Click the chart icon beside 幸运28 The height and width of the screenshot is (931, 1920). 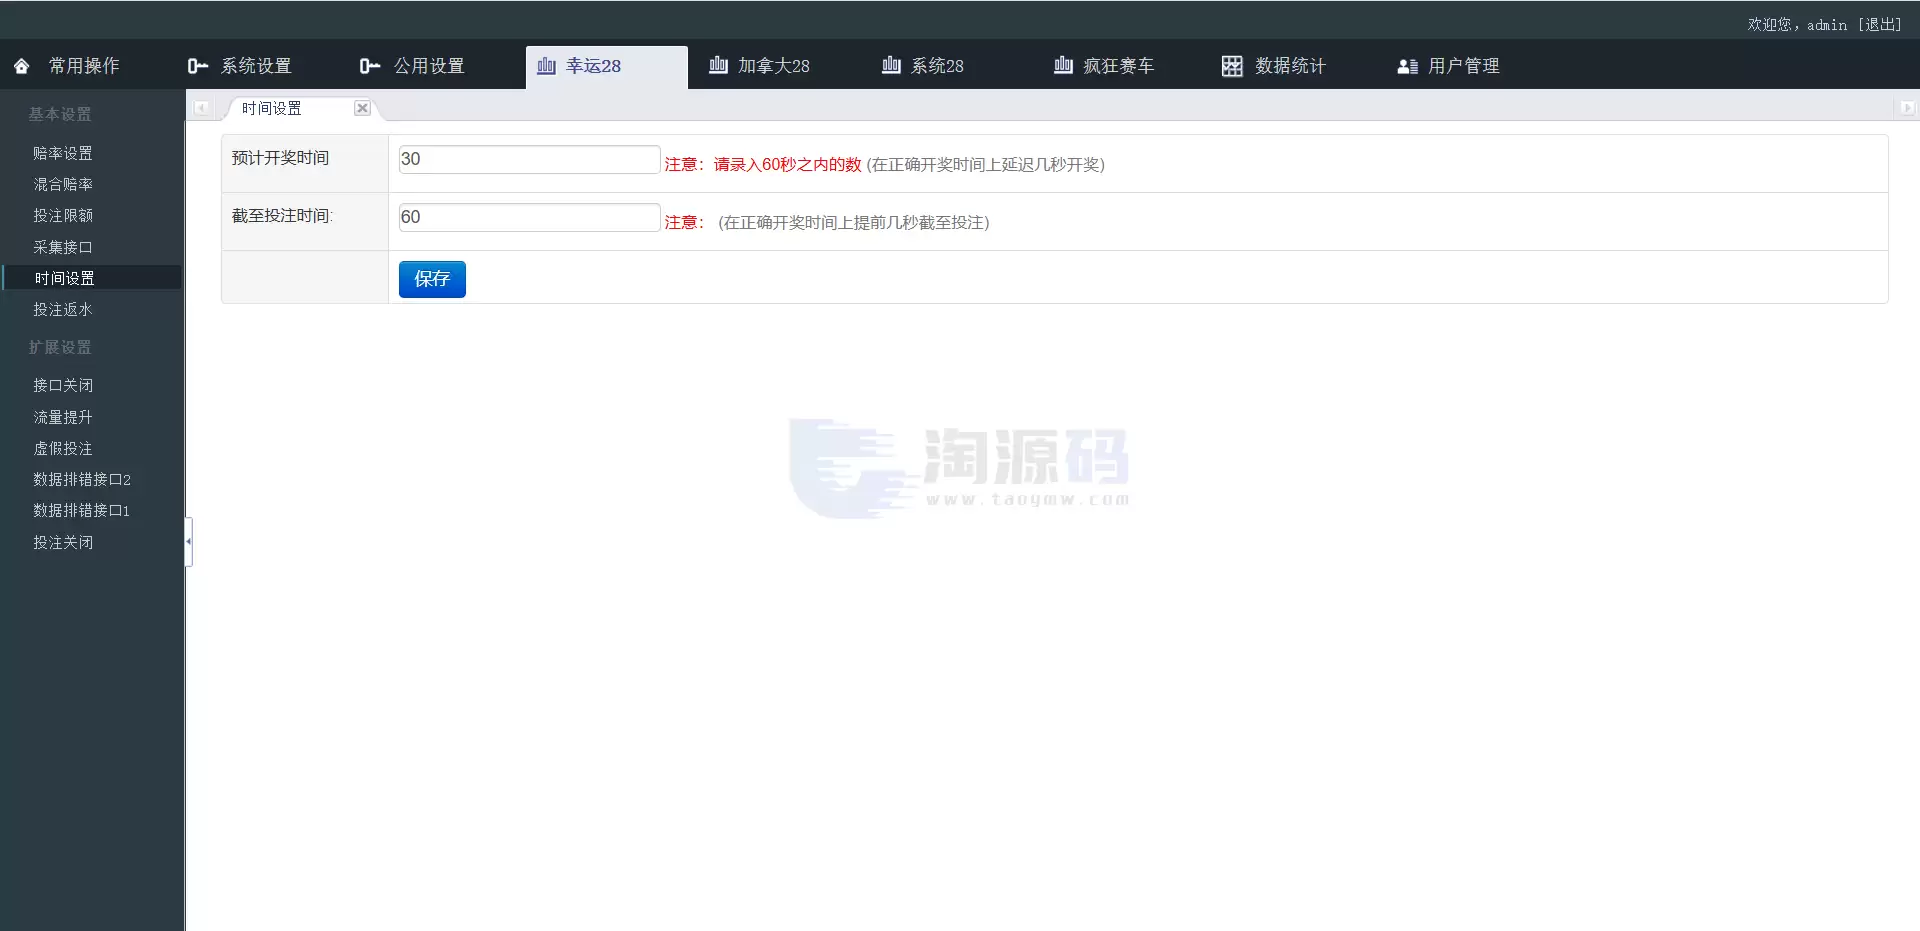tap(546, 66)
